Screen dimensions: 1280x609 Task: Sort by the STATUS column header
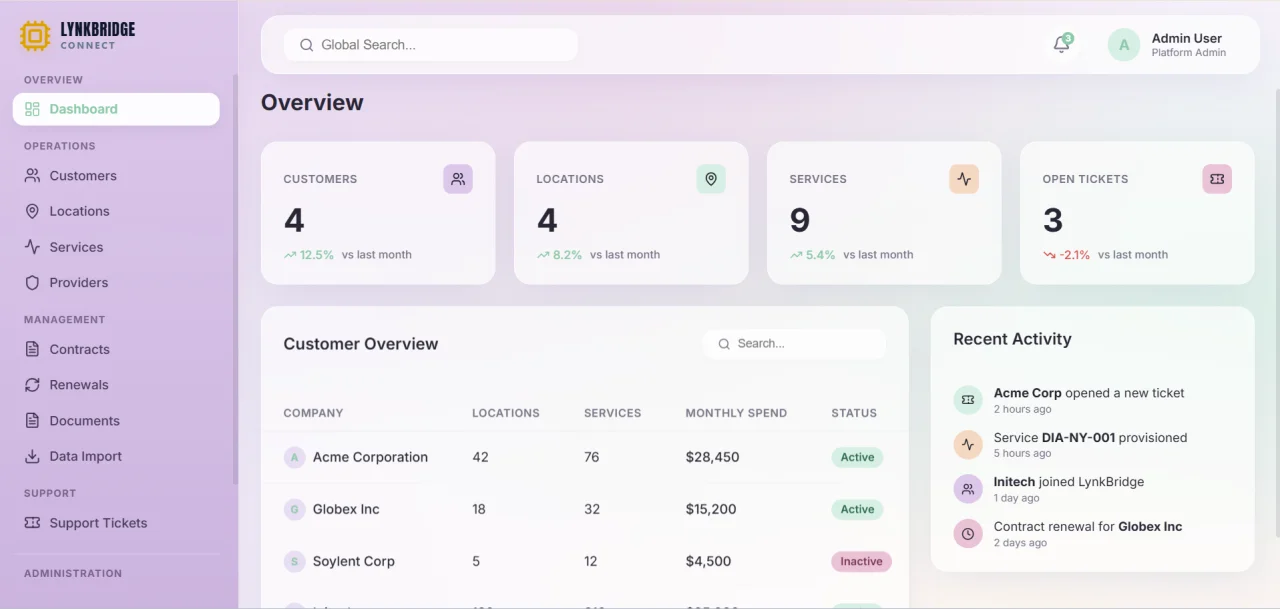click(854, 413)
